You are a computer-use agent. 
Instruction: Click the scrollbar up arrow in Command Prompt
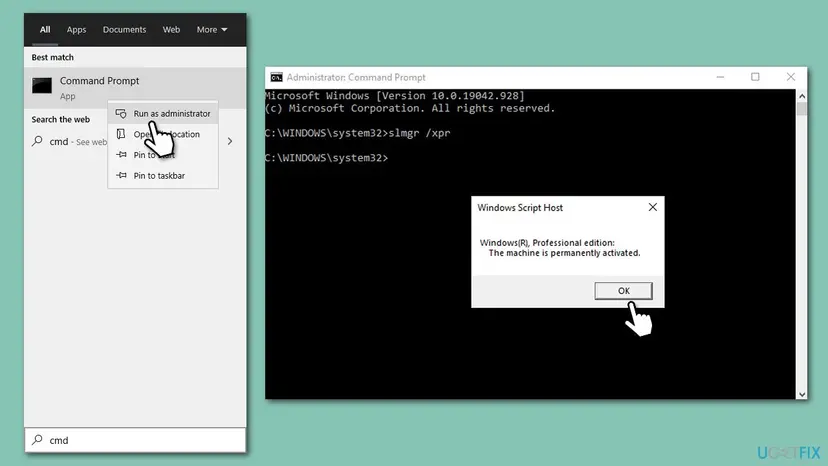click(802, 96)
